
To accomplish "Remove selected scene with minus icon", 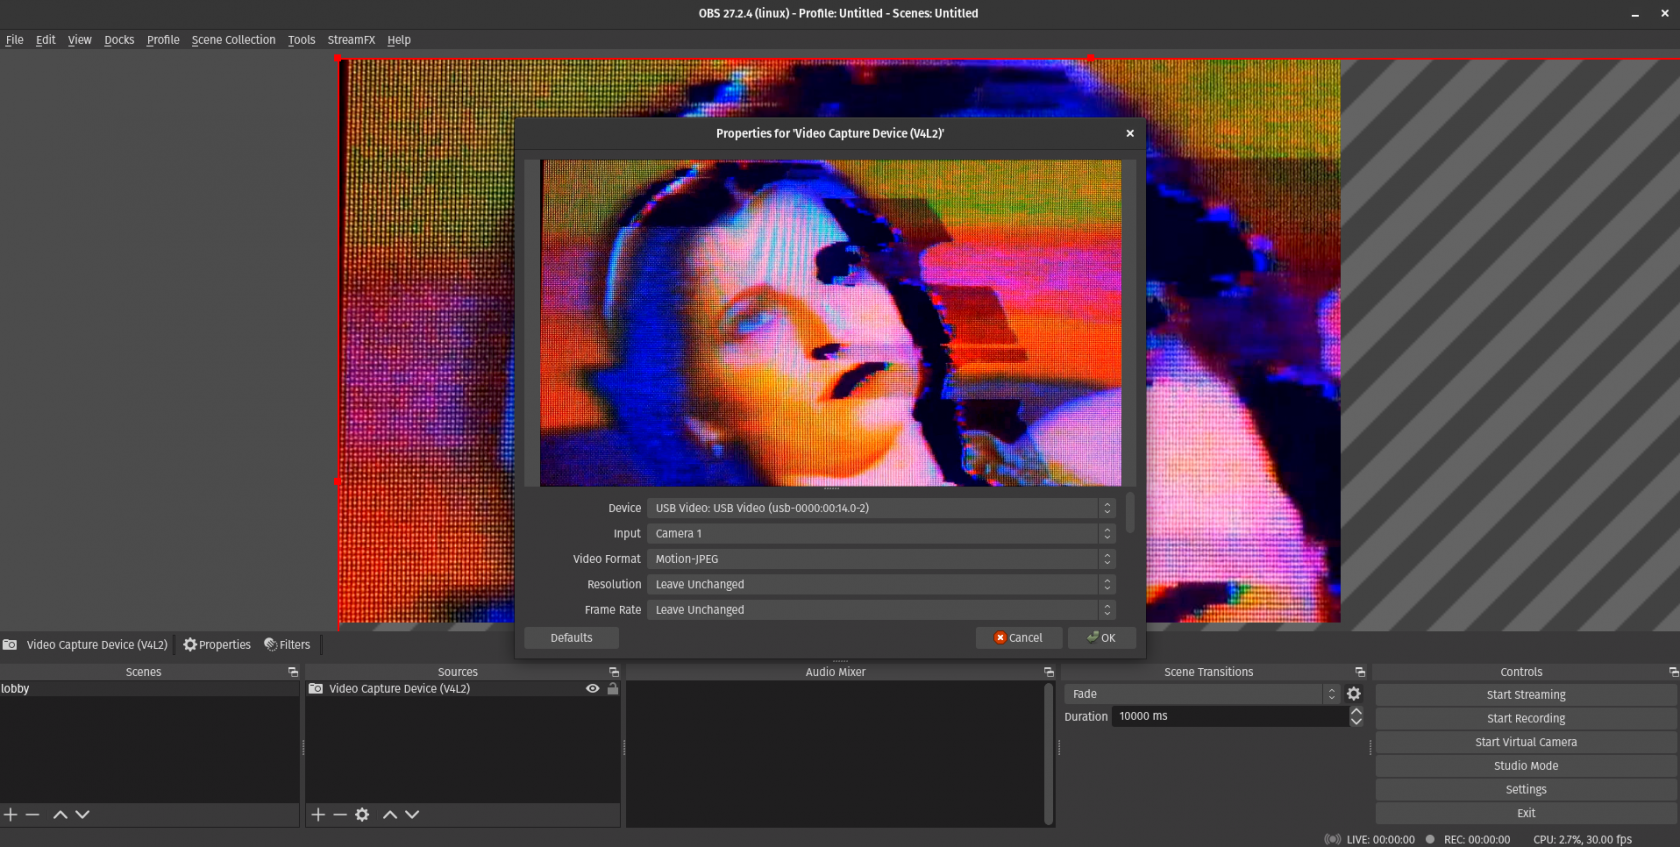I will [x=33, y=815].
